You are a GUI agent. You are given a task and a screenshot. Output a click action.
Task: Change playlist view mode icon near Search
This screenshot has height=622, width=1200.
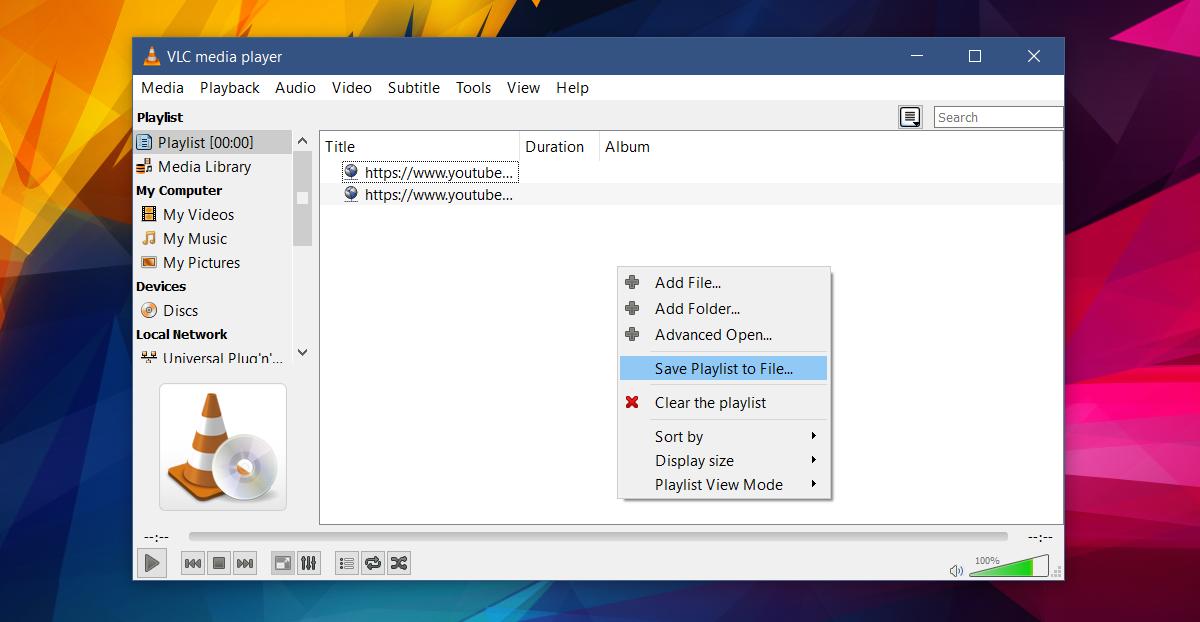910,117
